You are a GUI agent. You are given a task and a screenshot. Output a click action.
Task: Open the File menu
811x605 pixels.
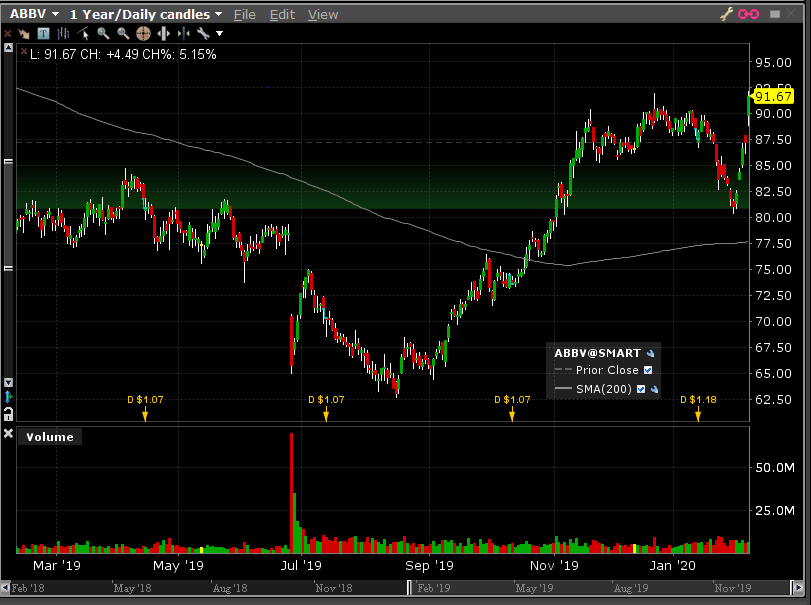244,14
